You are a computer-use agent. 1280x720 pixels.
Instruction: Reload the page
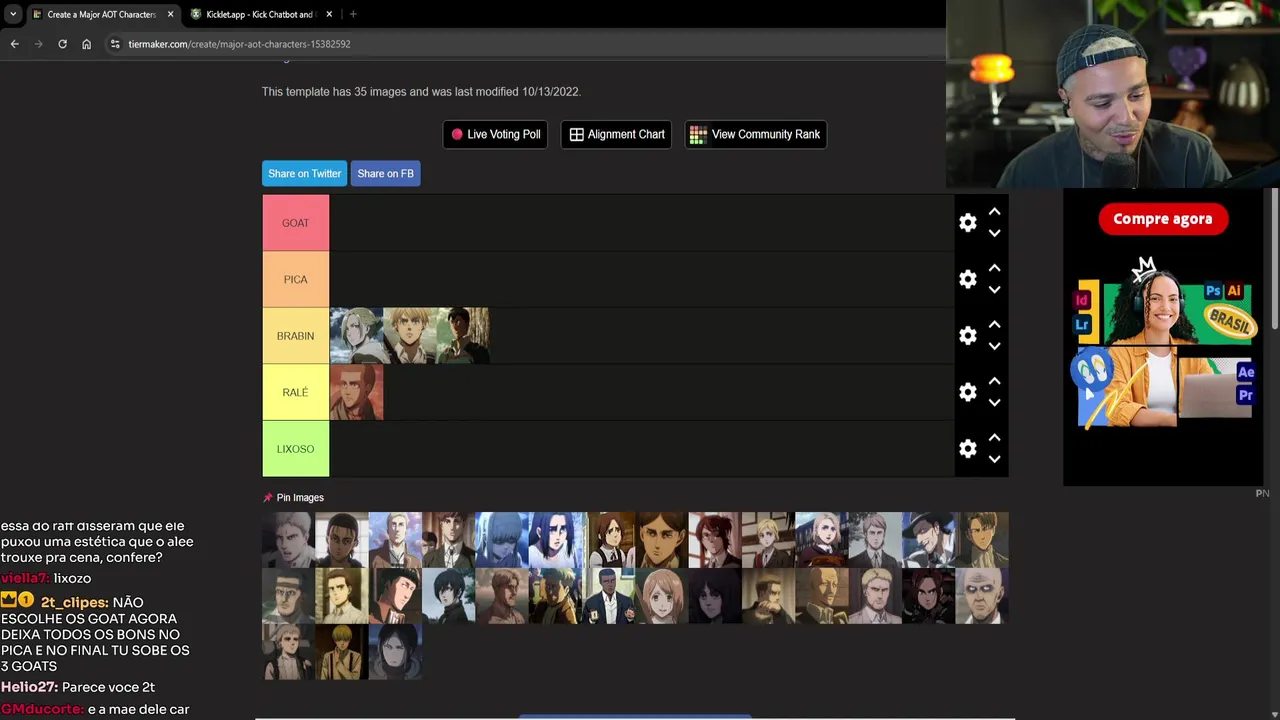[62, 44]
